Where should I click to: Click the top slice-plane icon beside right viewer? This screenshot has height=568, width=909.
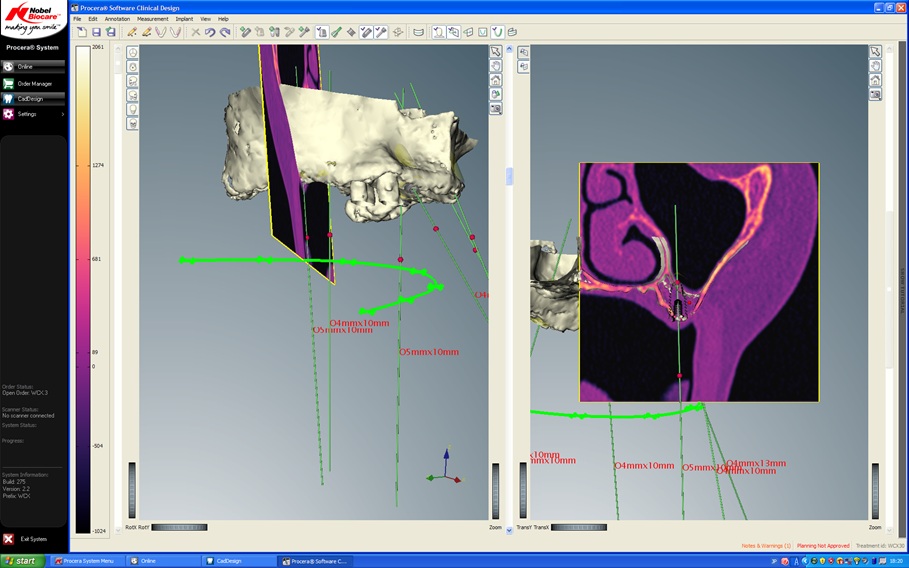[x=523, y=53]
